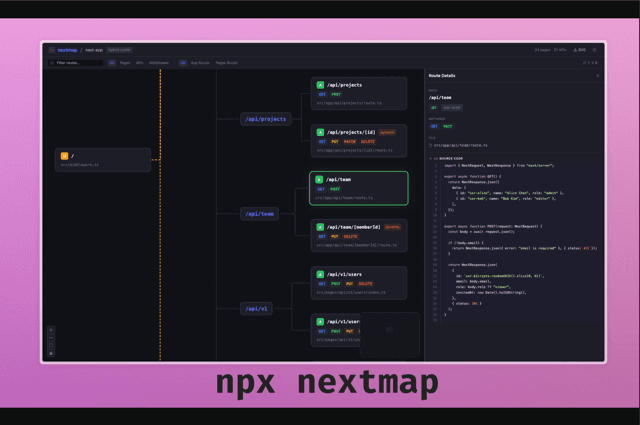
Task: Select the /api/v1 group node
Action: pos(256,309)
